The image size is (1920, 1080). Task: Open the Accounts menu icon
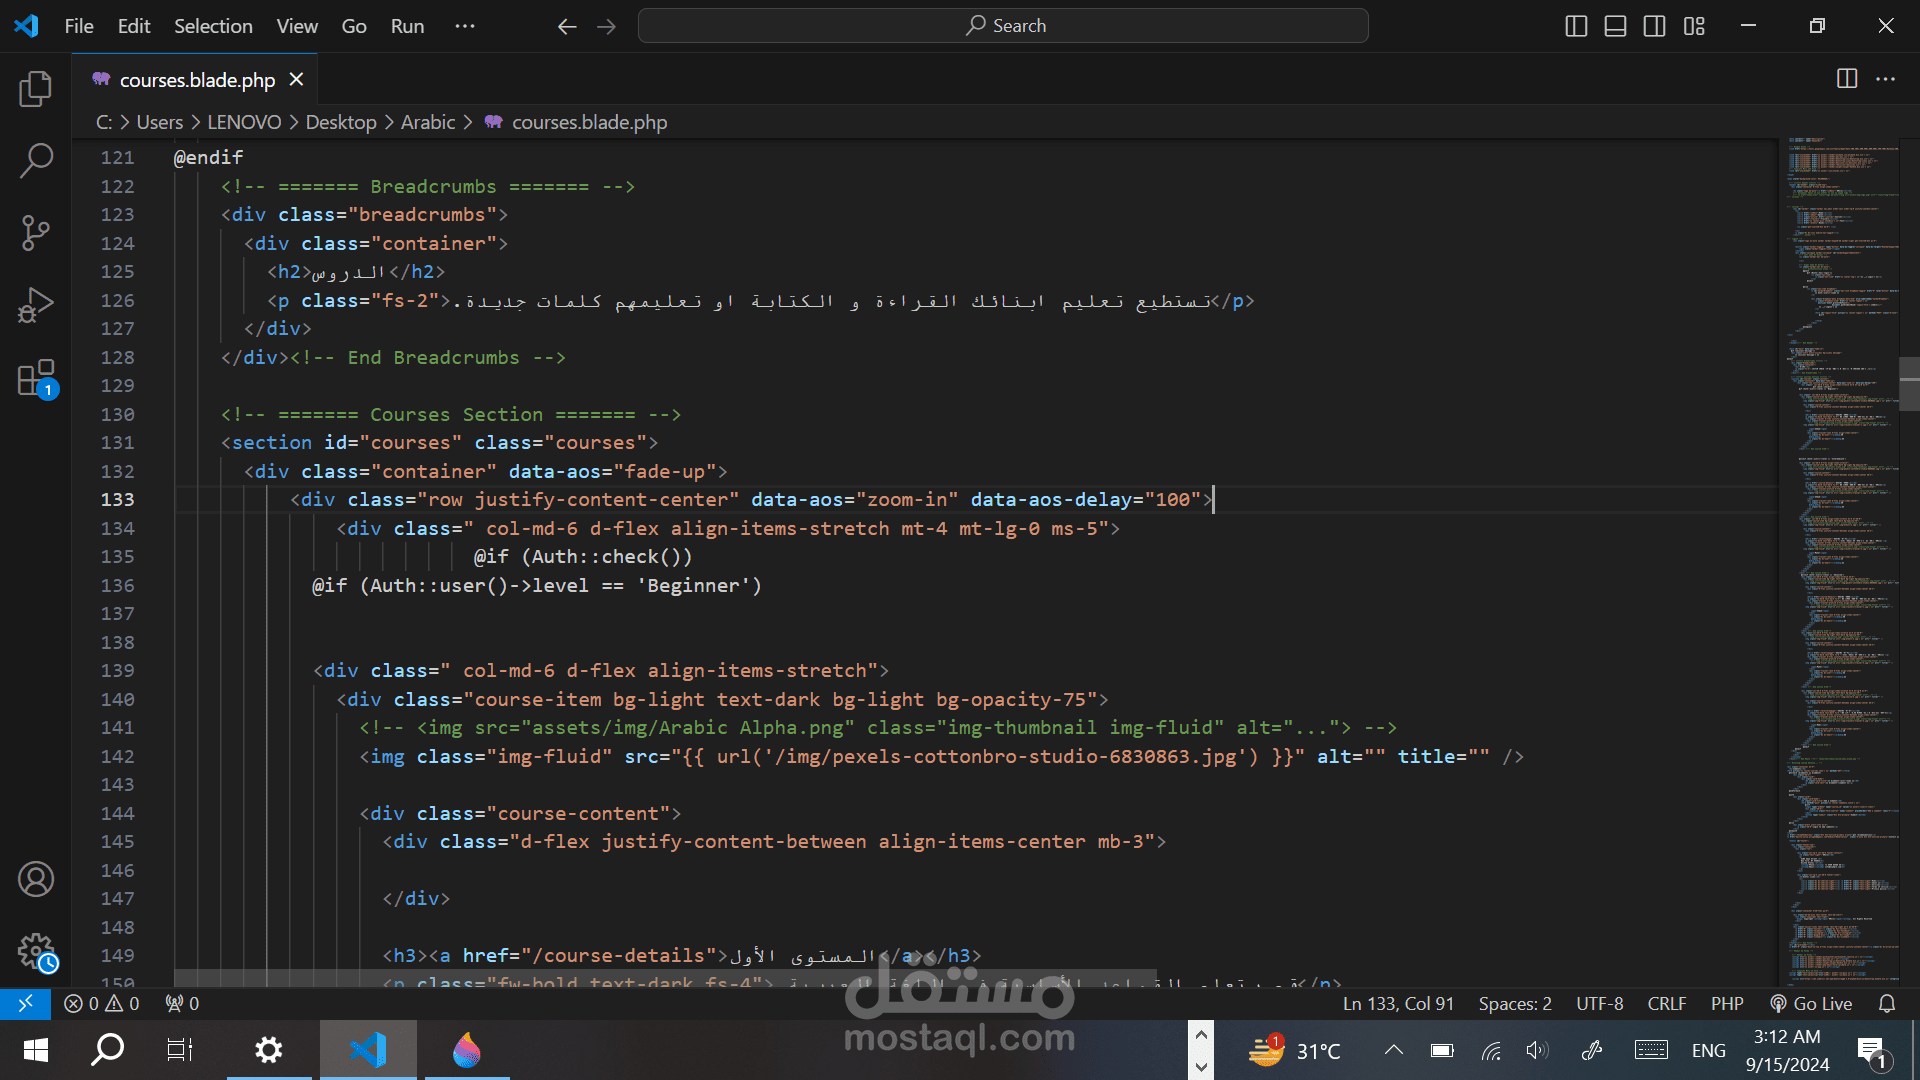[36, 879]
